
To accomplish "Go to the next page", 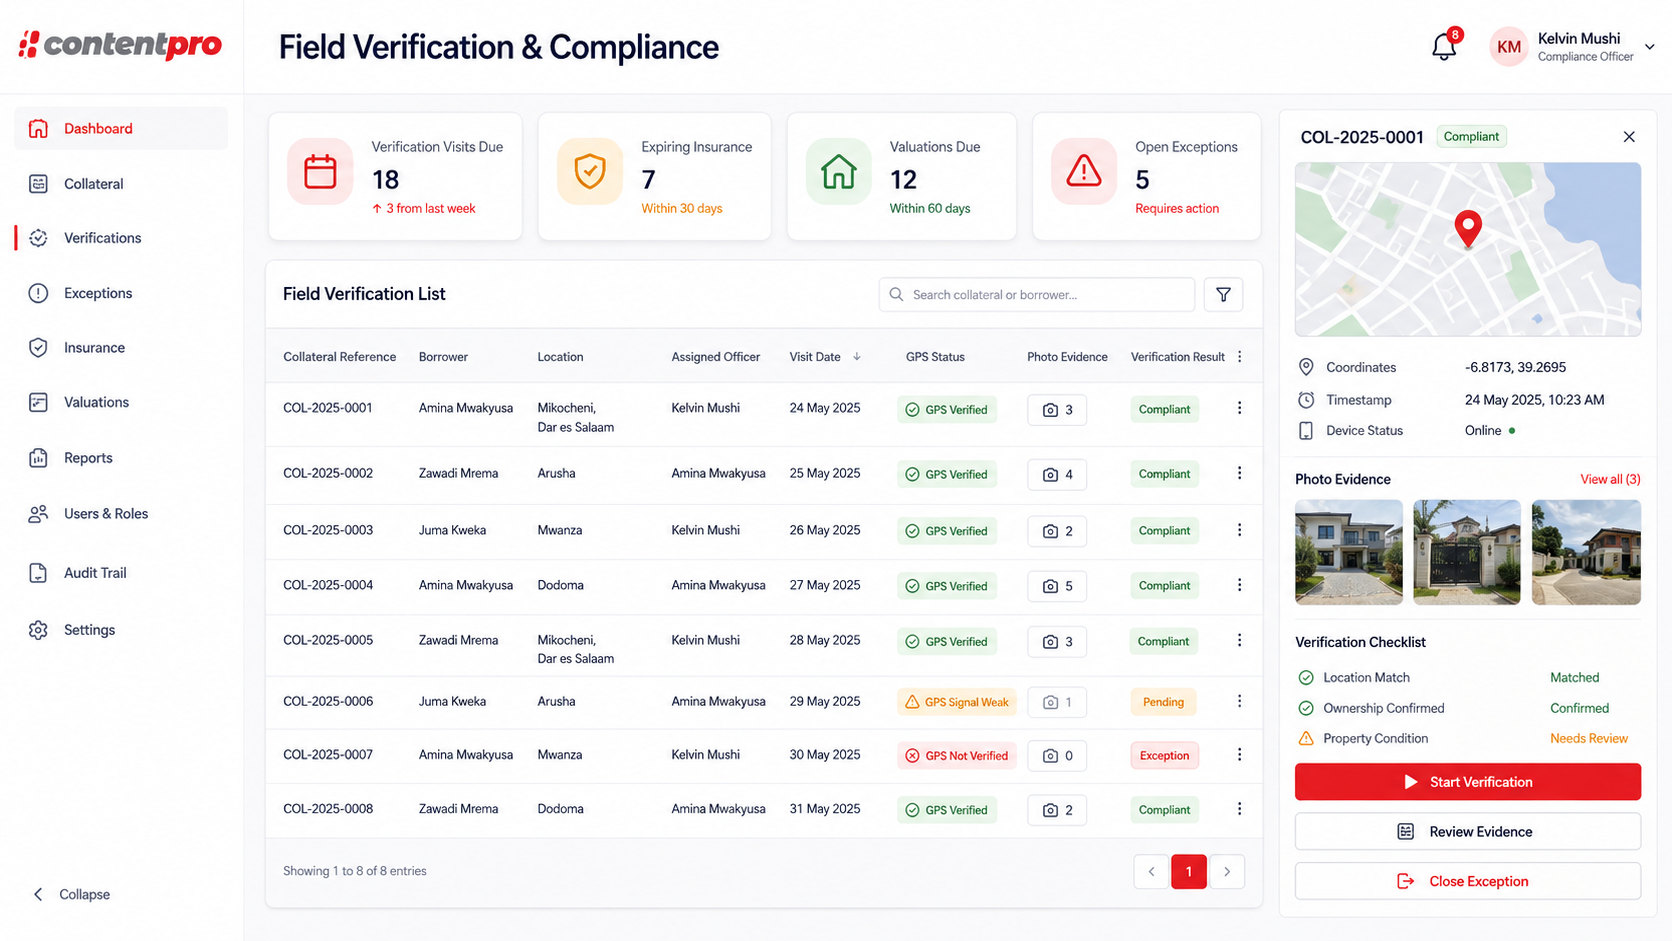I will [1227, 872].
